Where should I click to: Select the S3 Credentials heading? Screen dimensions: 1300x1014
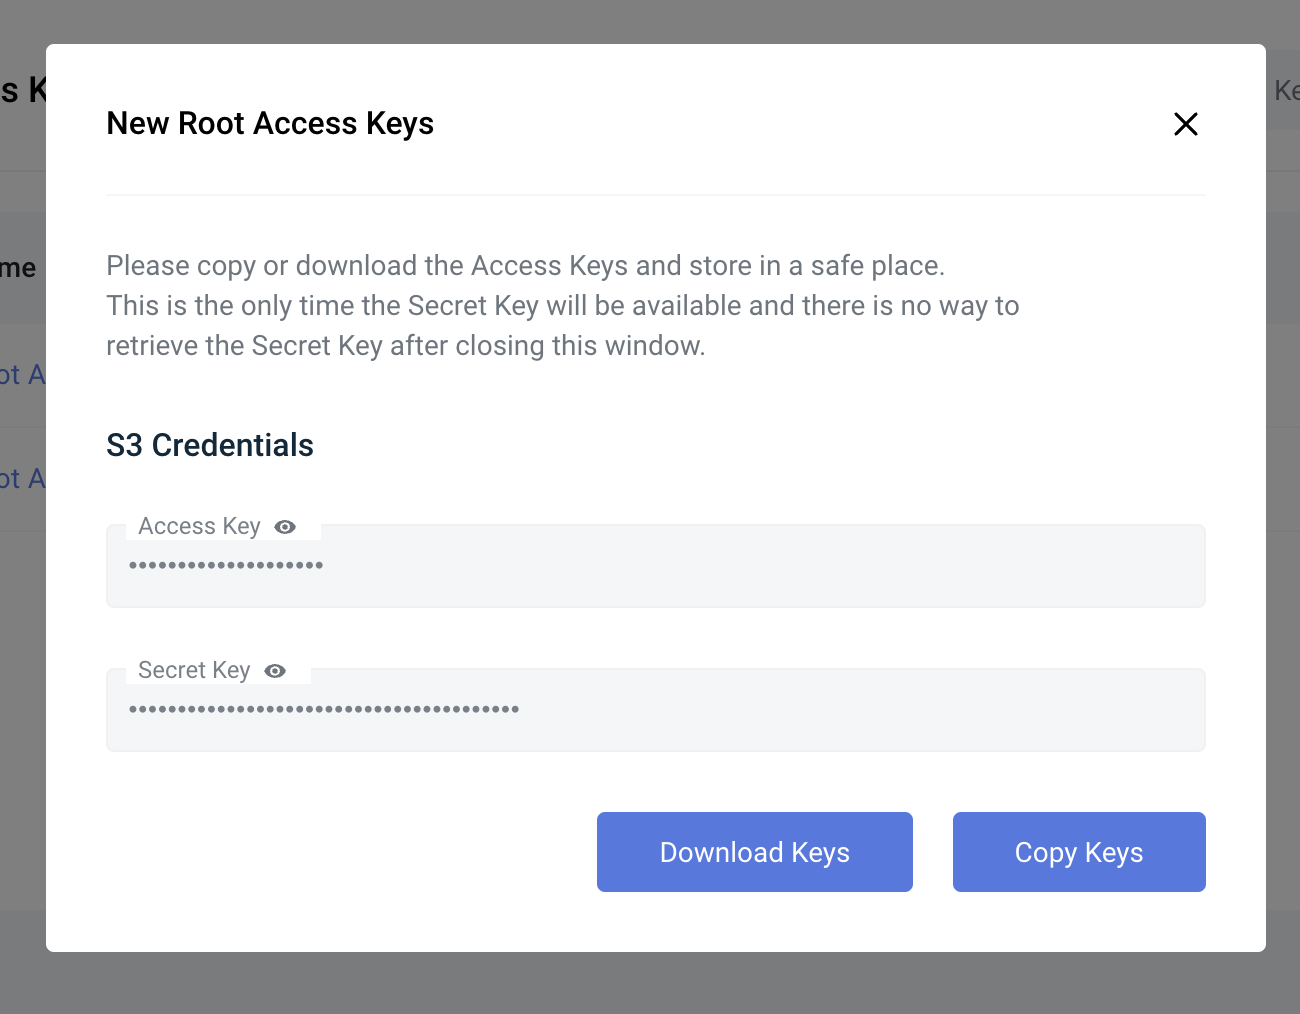coord(210,445)
